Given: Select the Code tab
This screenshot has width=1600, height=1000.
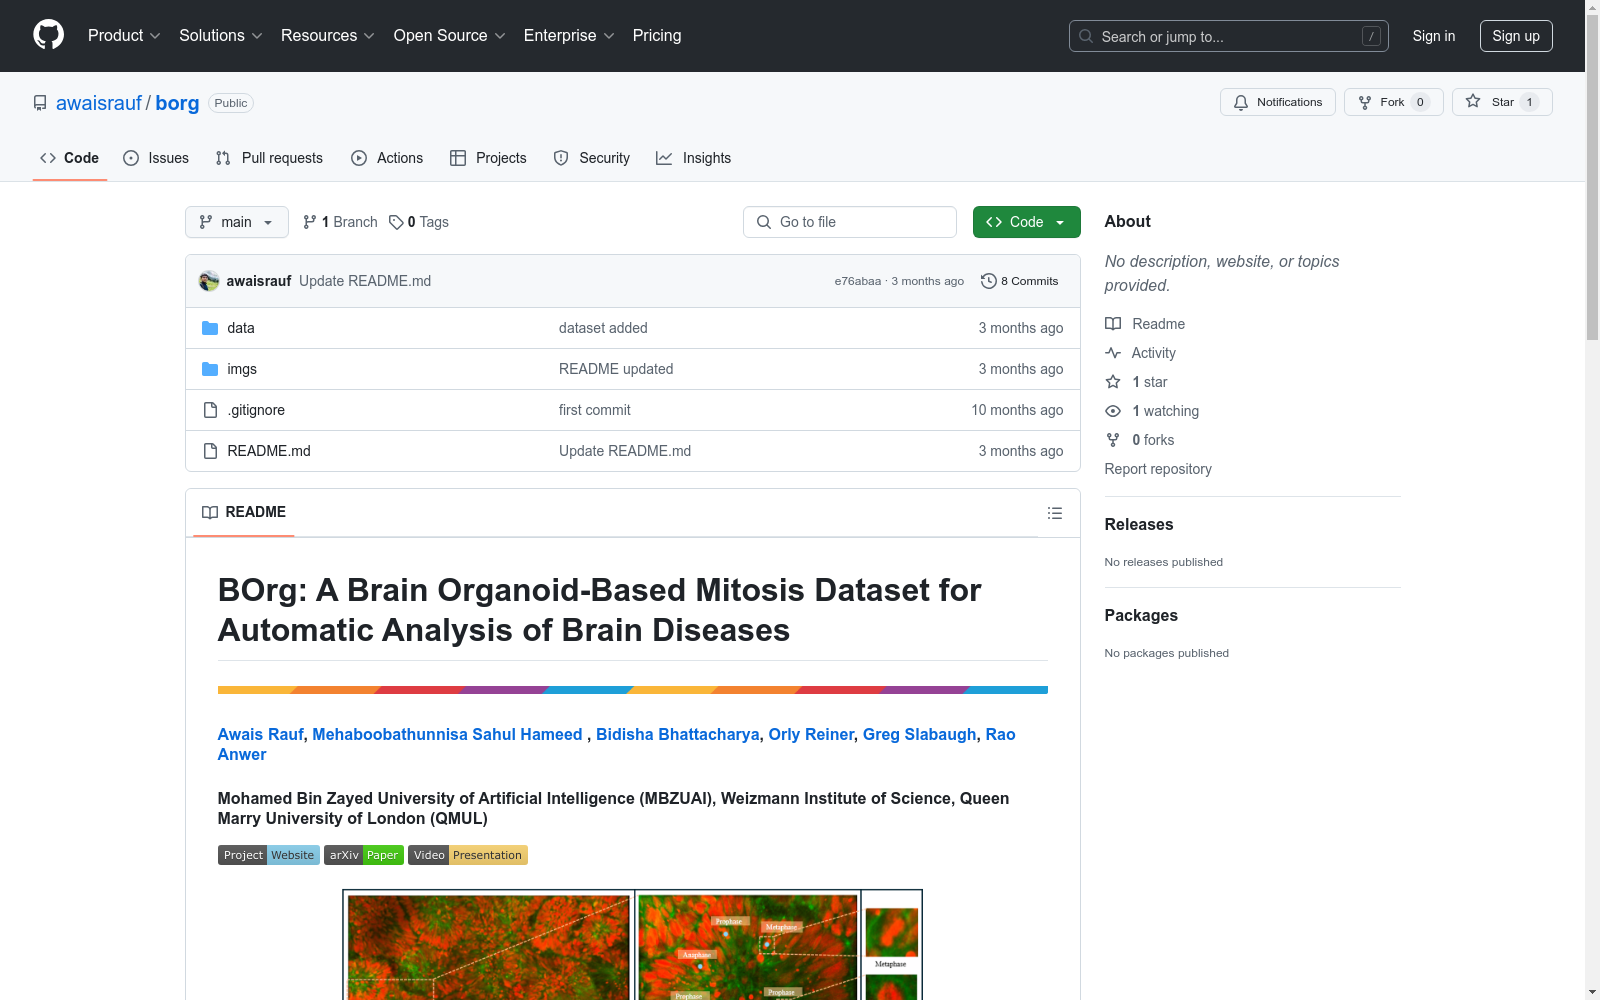Looking at the screenshot, I should pos(70,158).
